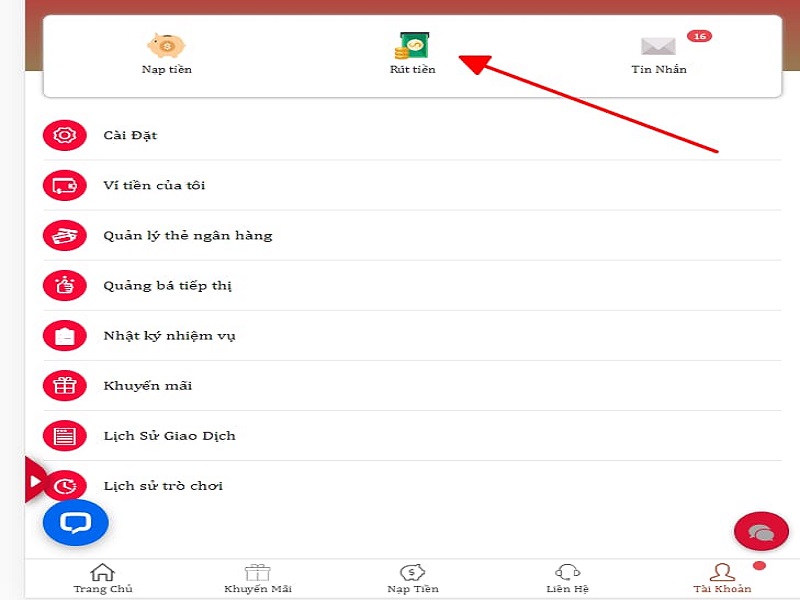
Task: Click the Quảng bá tiếp thị icon
Action: click(x=65, y=286)
